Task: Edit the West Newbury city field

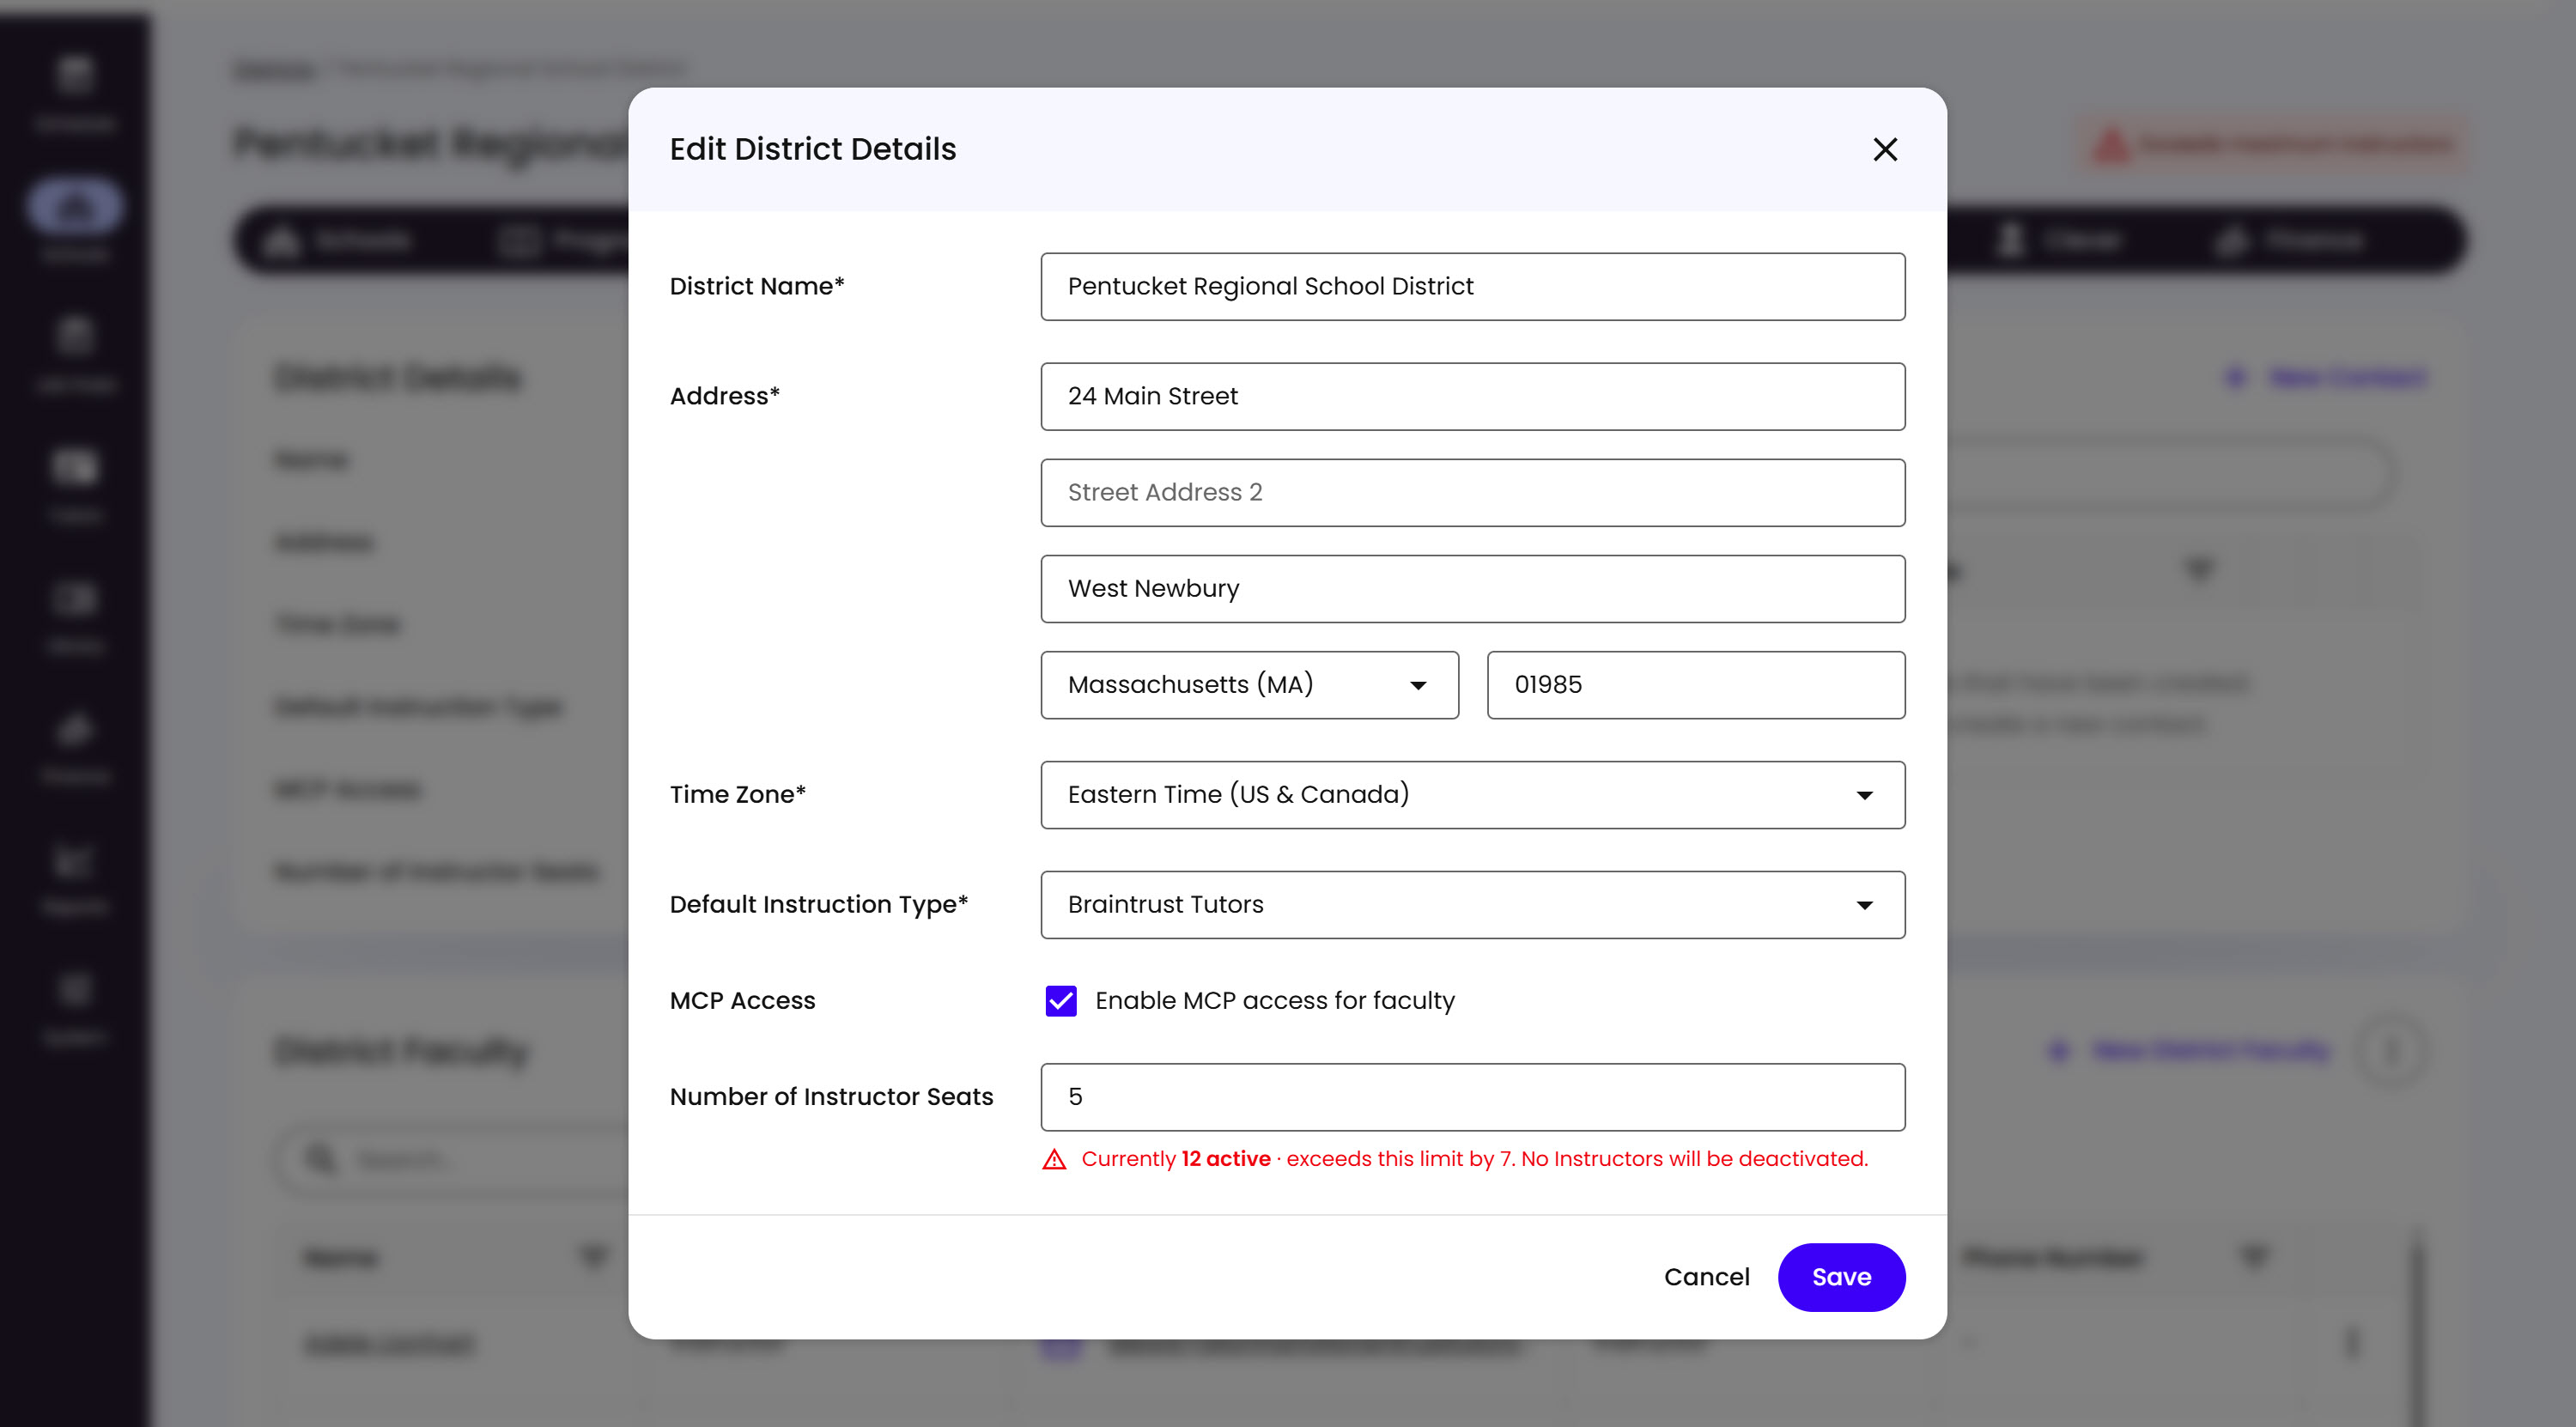Action: pyautogui.click(x=1472, y=588)
